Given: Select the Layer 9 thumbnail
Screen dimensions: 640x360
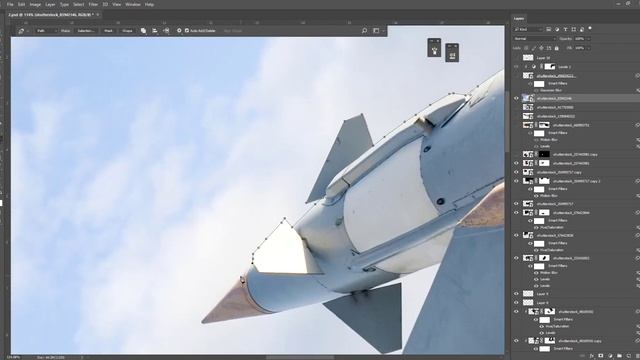Looking at the screenshot, I should click(x=528, y=294).
